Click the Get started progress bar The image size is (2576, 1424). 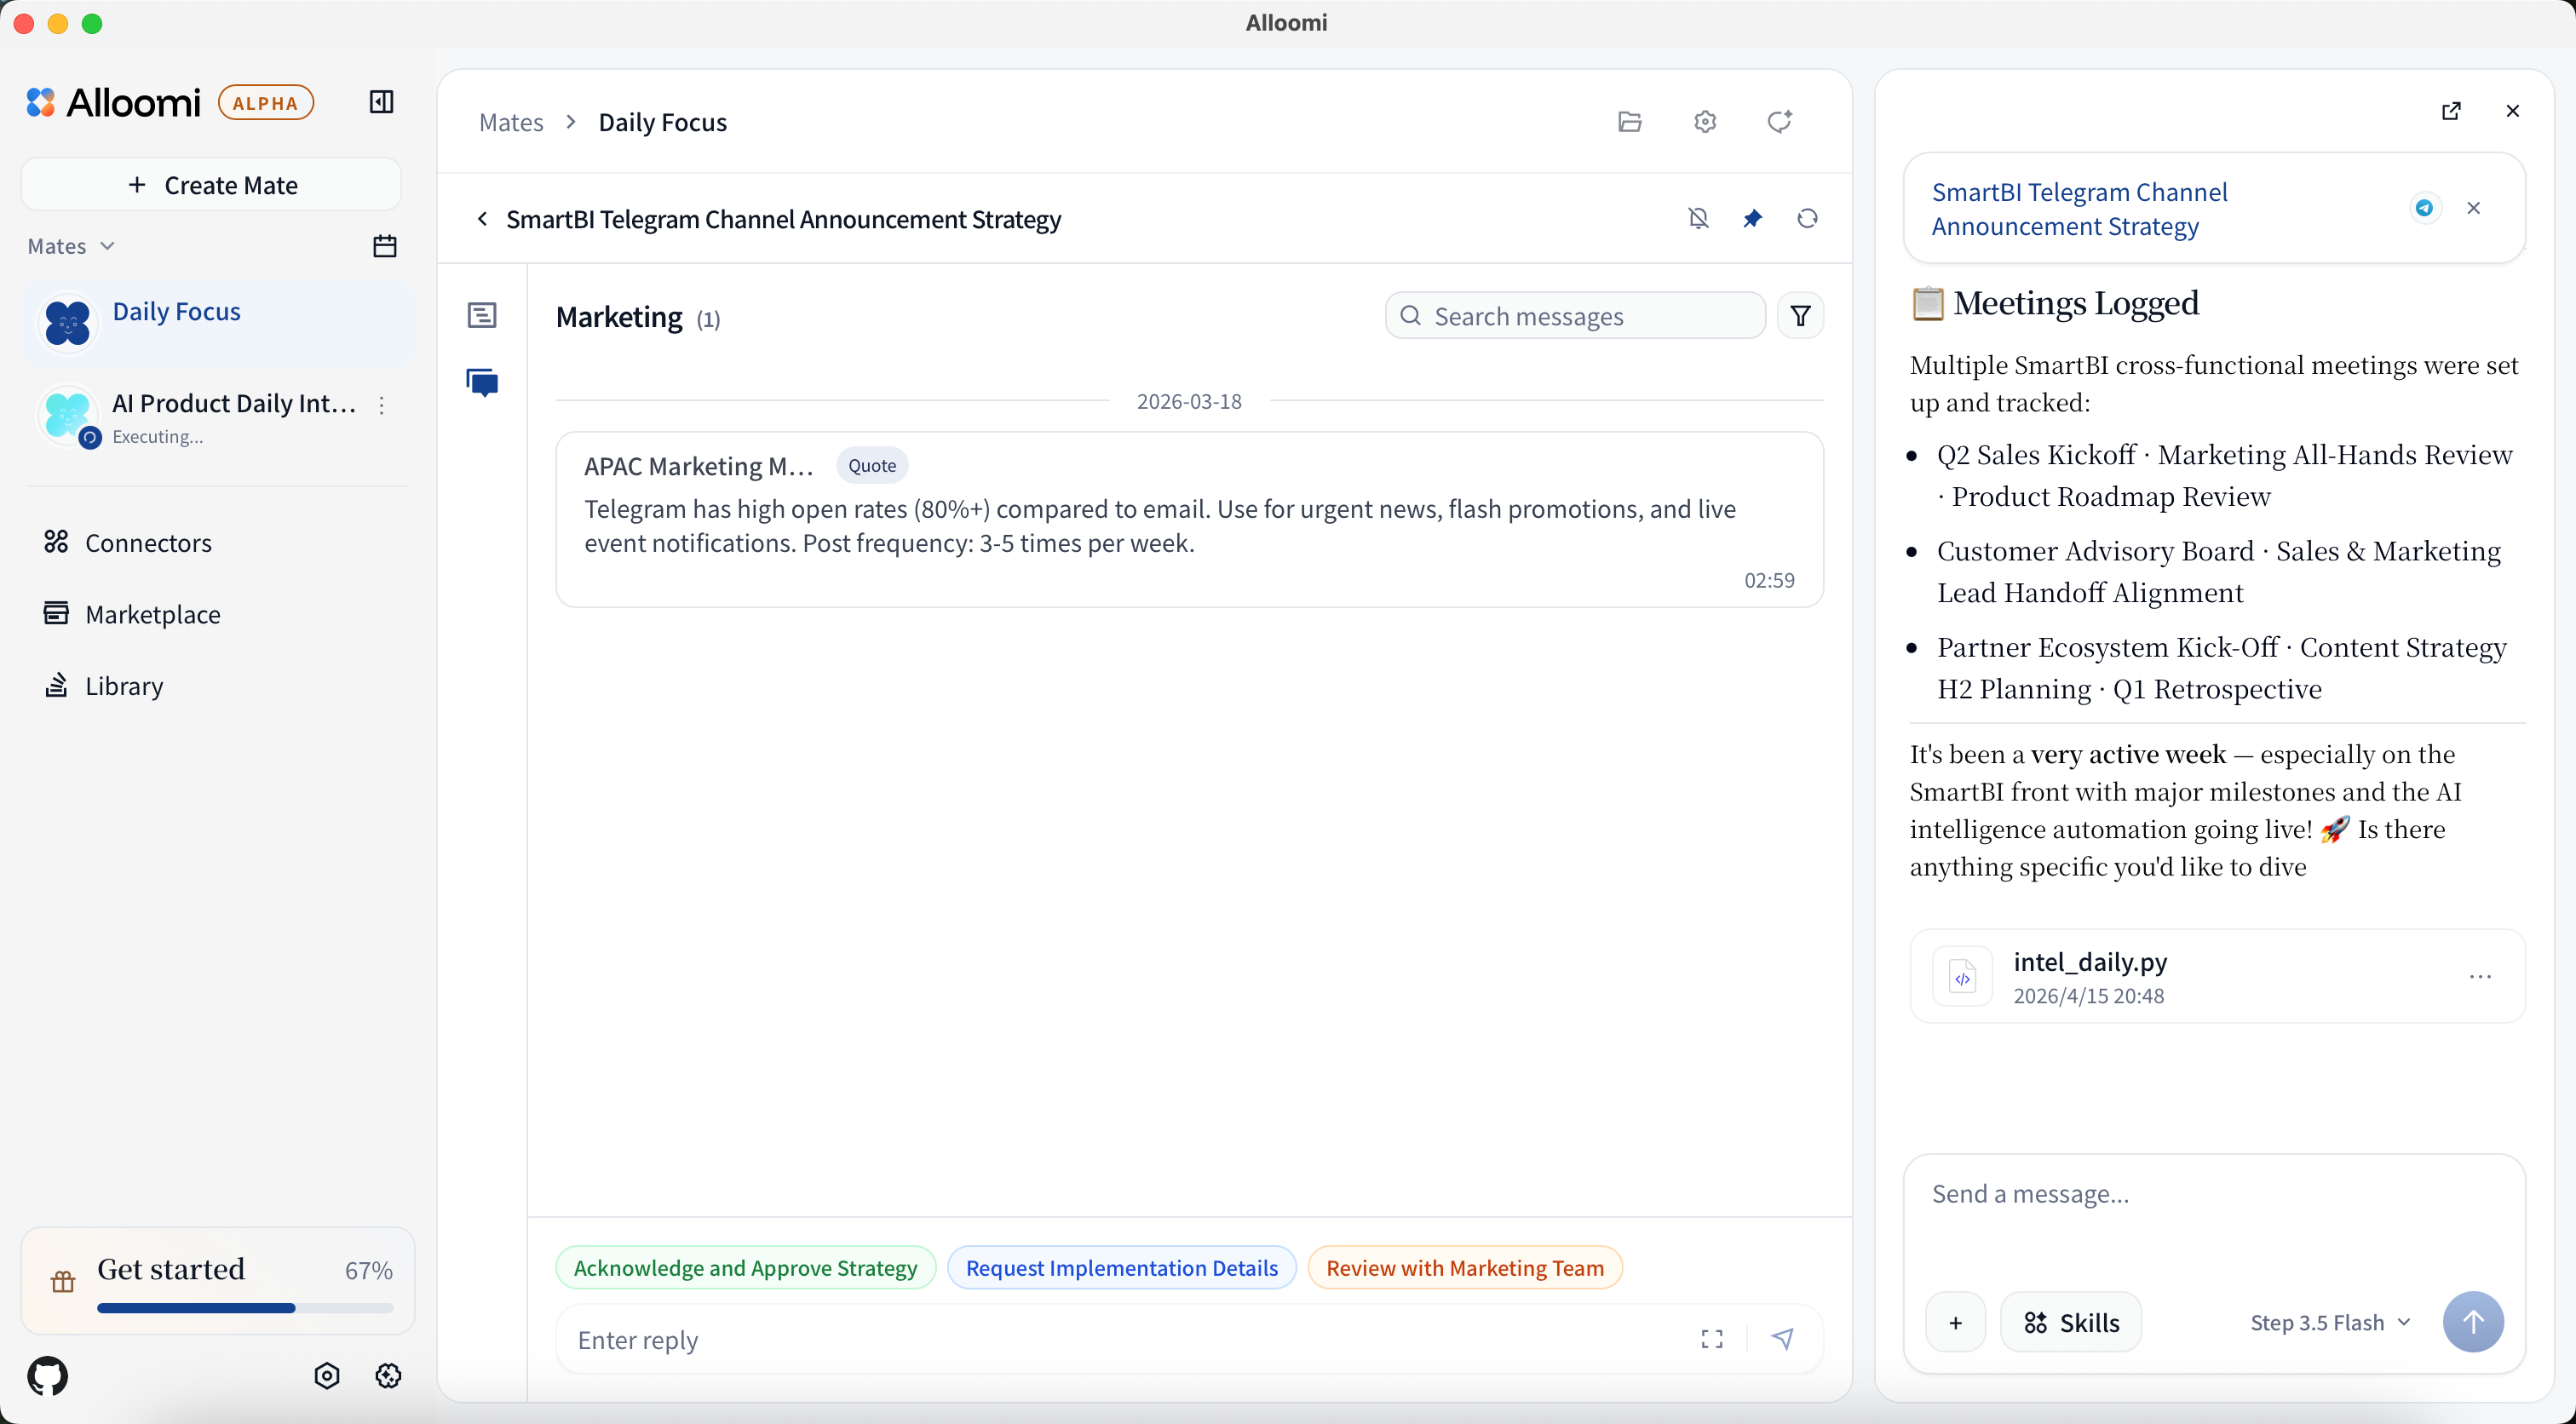point(244,1307)
